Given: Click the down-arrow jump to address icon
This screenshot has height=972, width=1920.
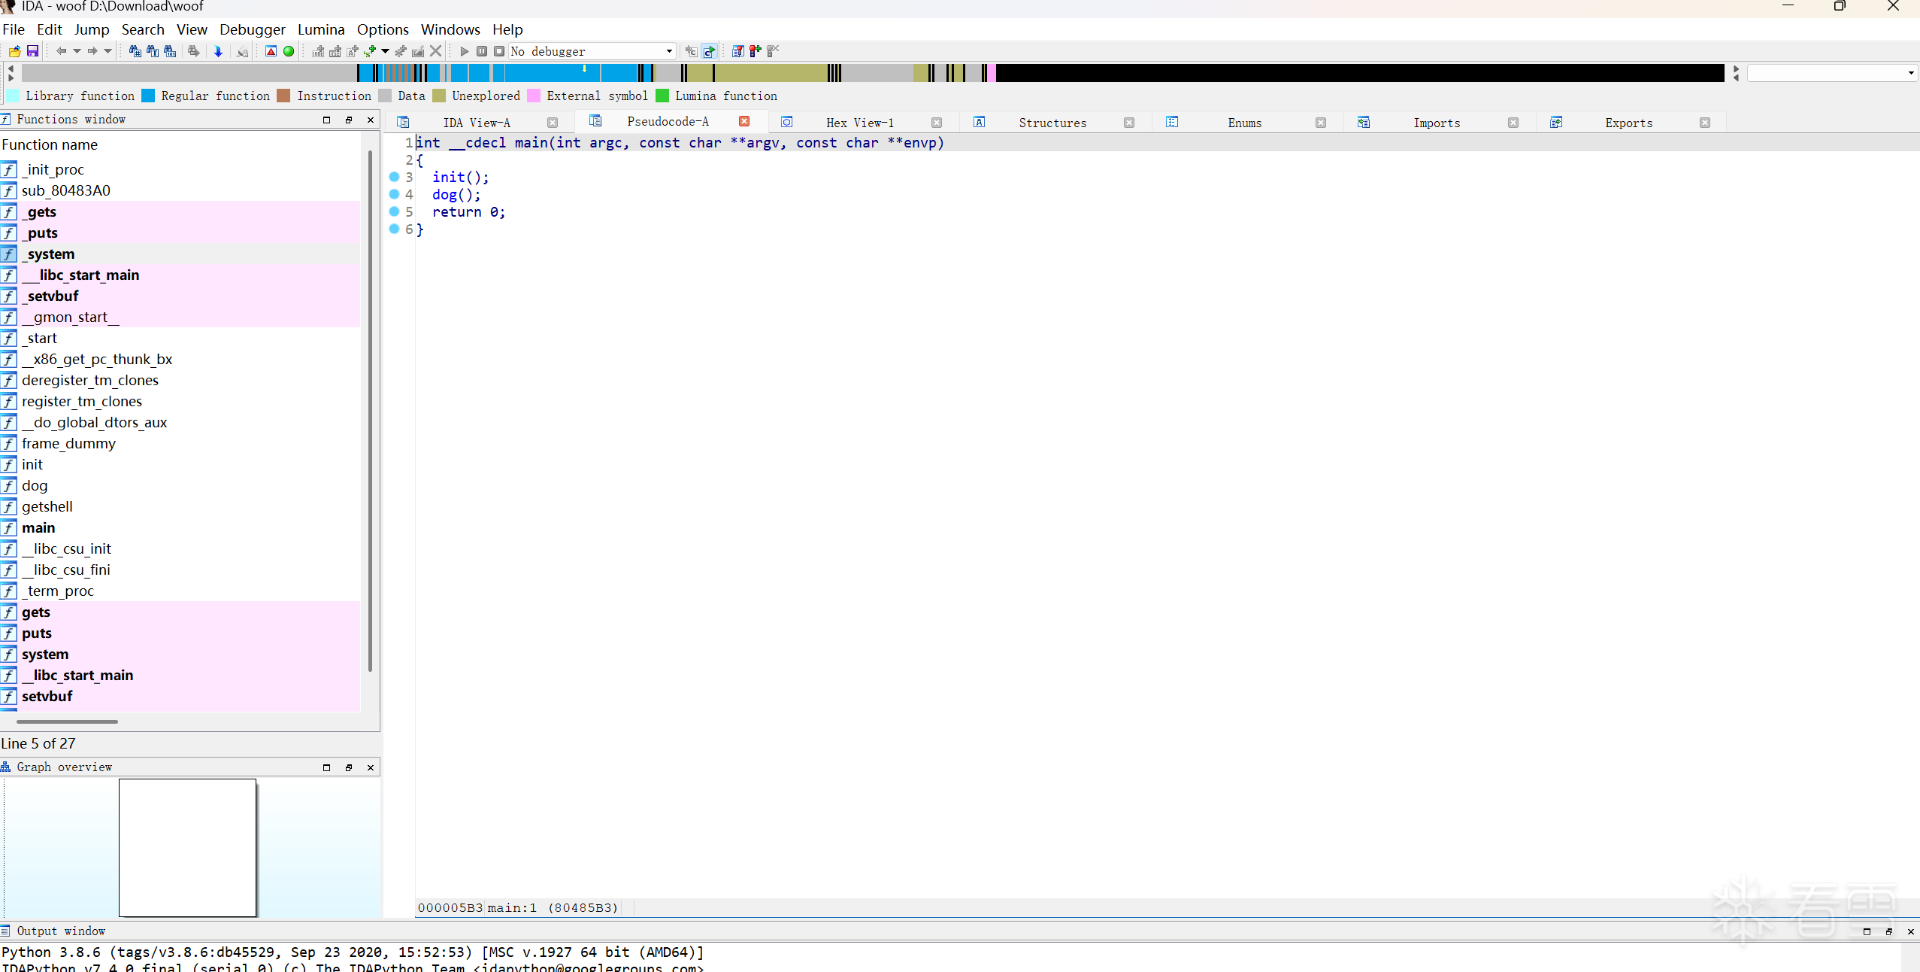Looking at the screenshot, I should [218, 51].
